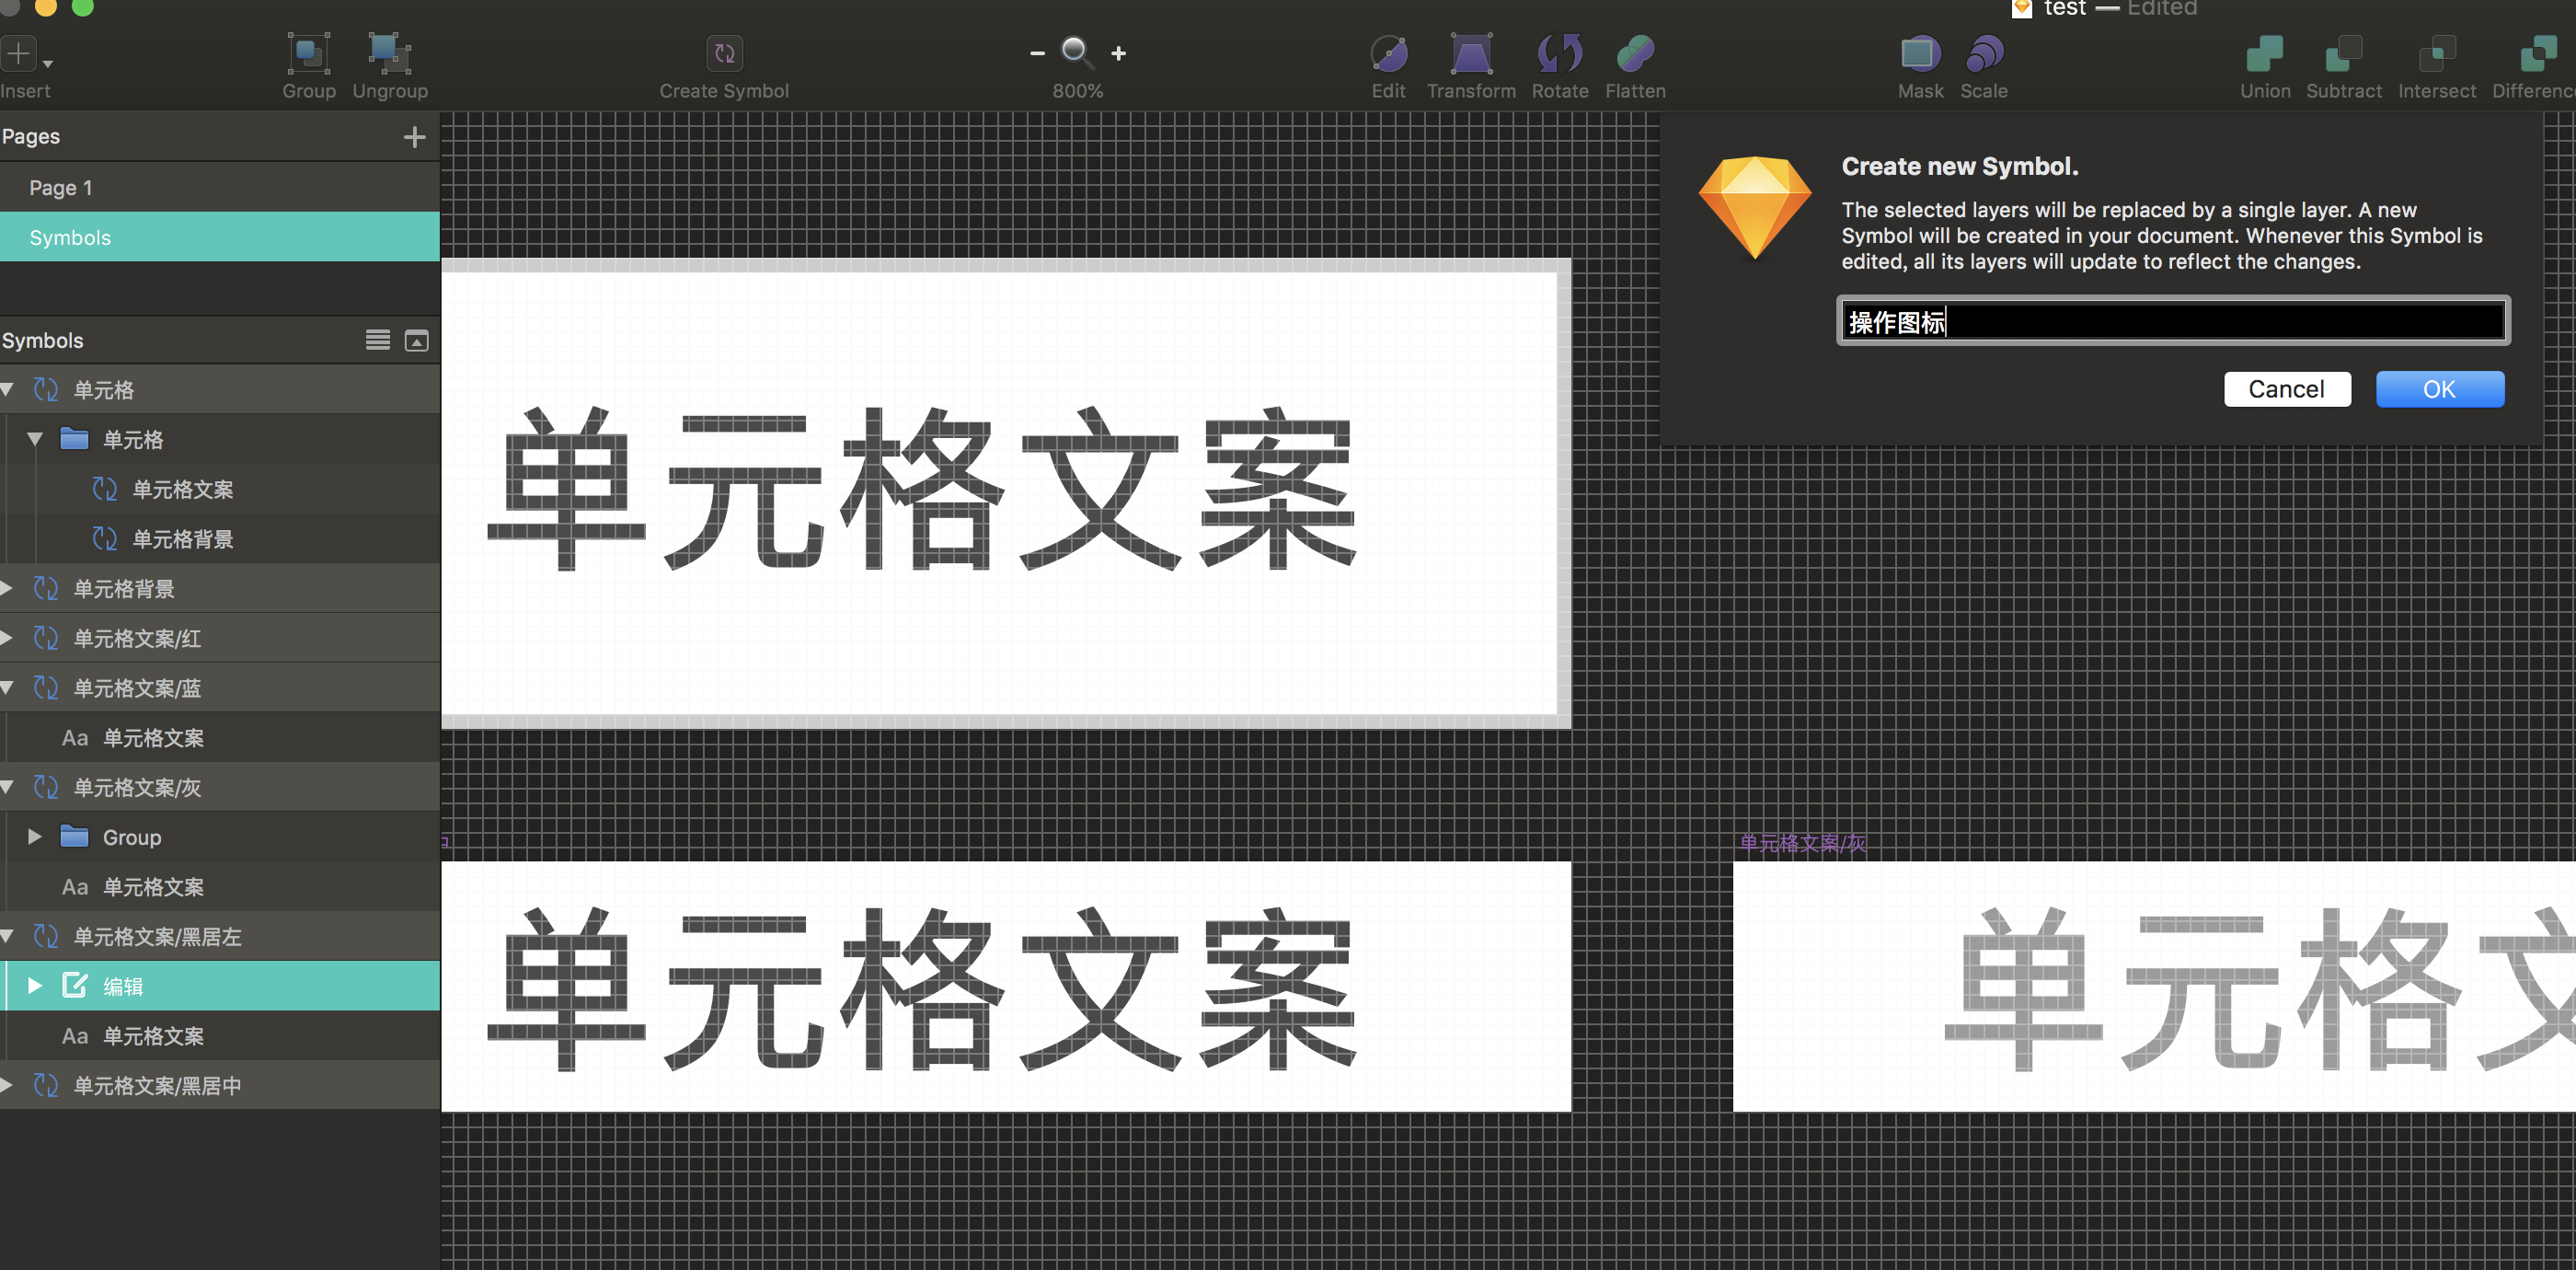Click the Ungroup tool icon
The width and height of the screenshot is (2576, 1270).
coord(389,53)
